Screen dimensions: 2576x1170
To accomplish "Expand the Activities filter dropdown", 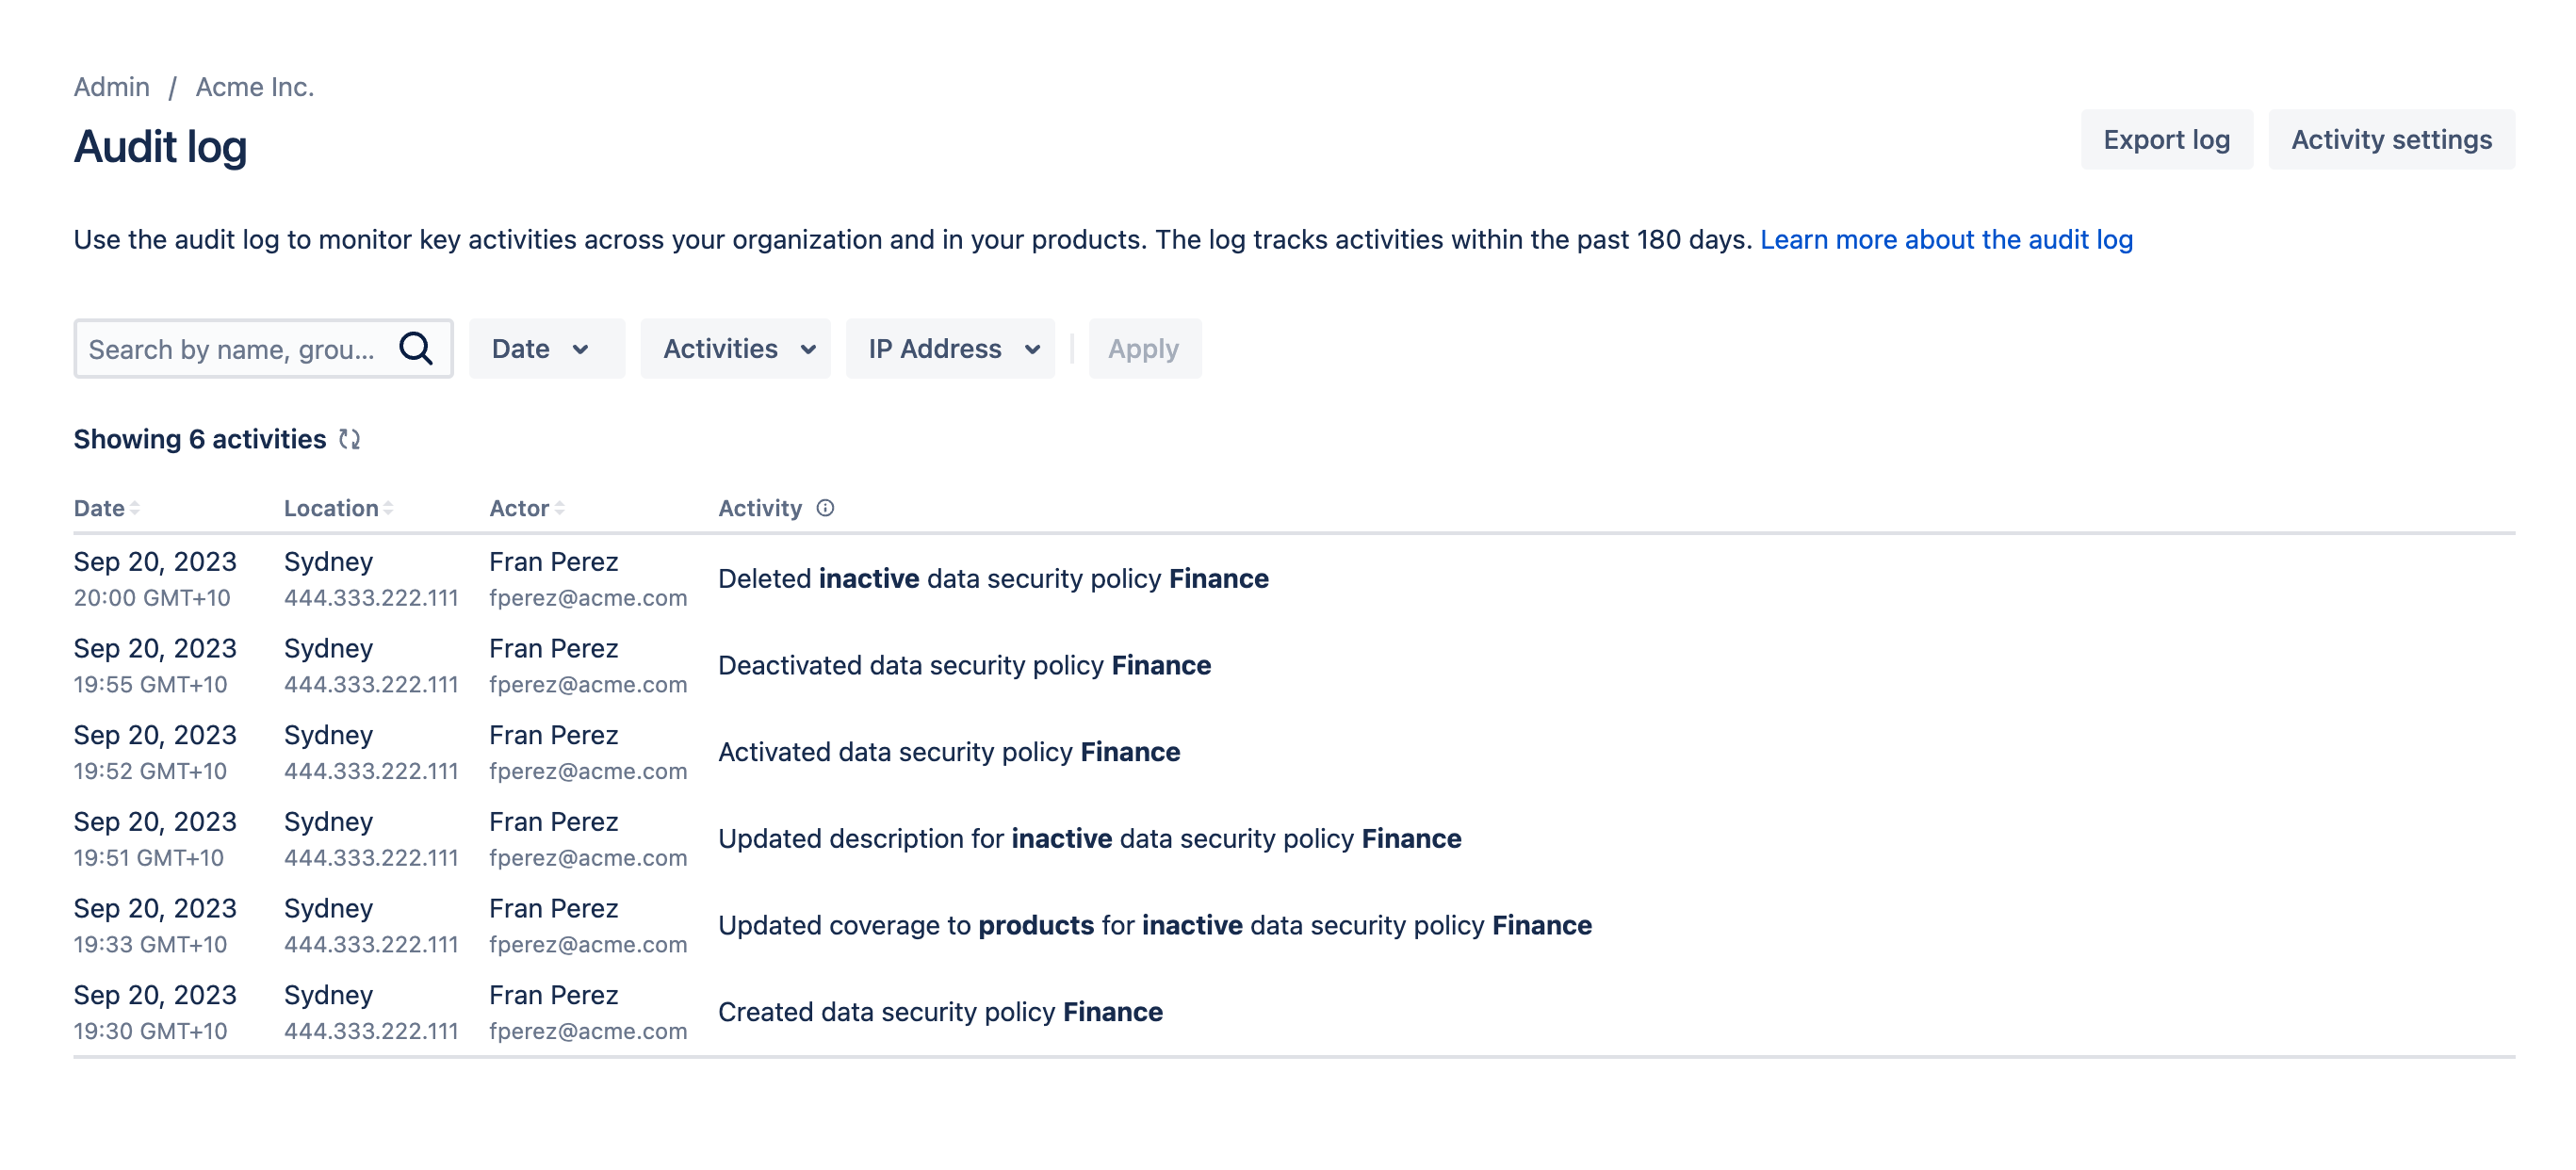I will tap(738, 347).
